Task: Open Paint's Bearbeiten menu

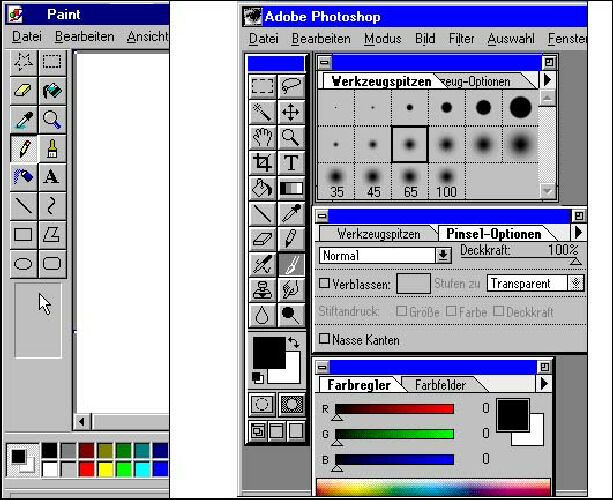Action: tap(84, 37)
